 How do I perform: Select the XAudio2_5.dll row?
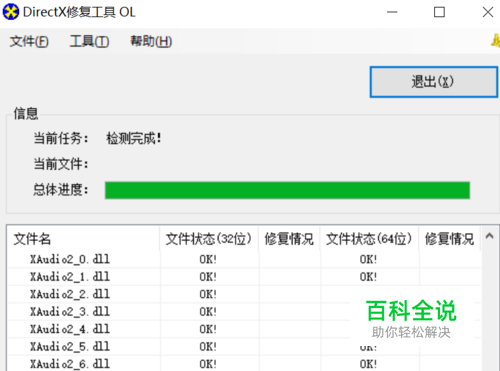[x=244, y=346]
